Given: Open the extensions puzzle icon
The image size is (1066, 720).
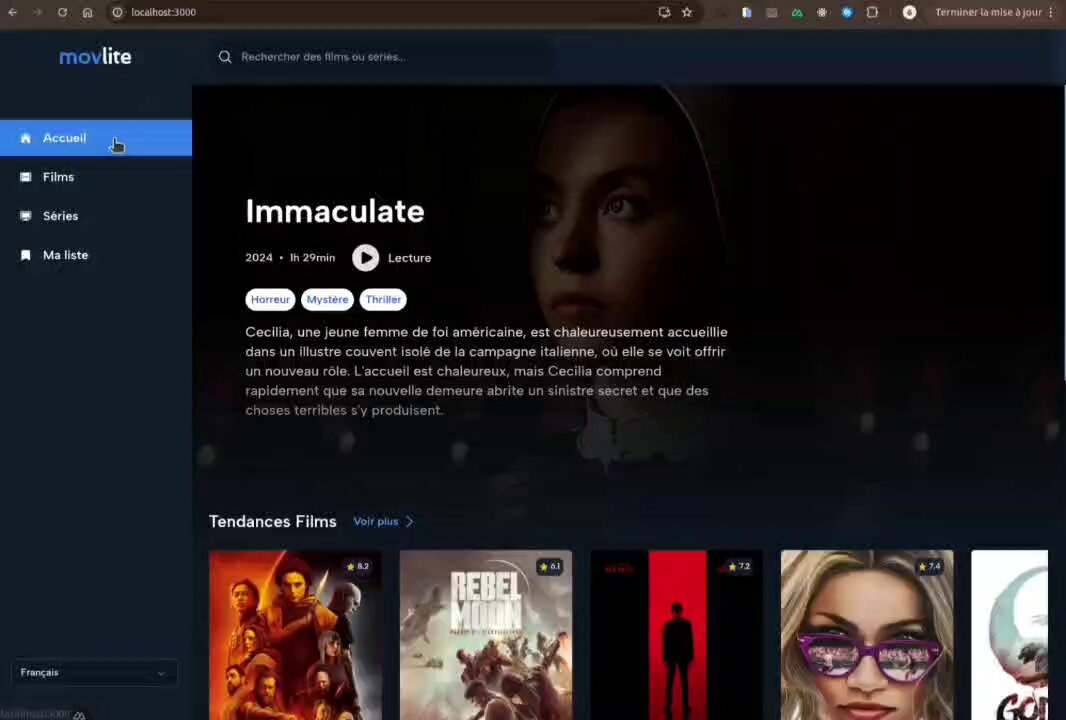Looking at the screenshot, I should 872,12.
